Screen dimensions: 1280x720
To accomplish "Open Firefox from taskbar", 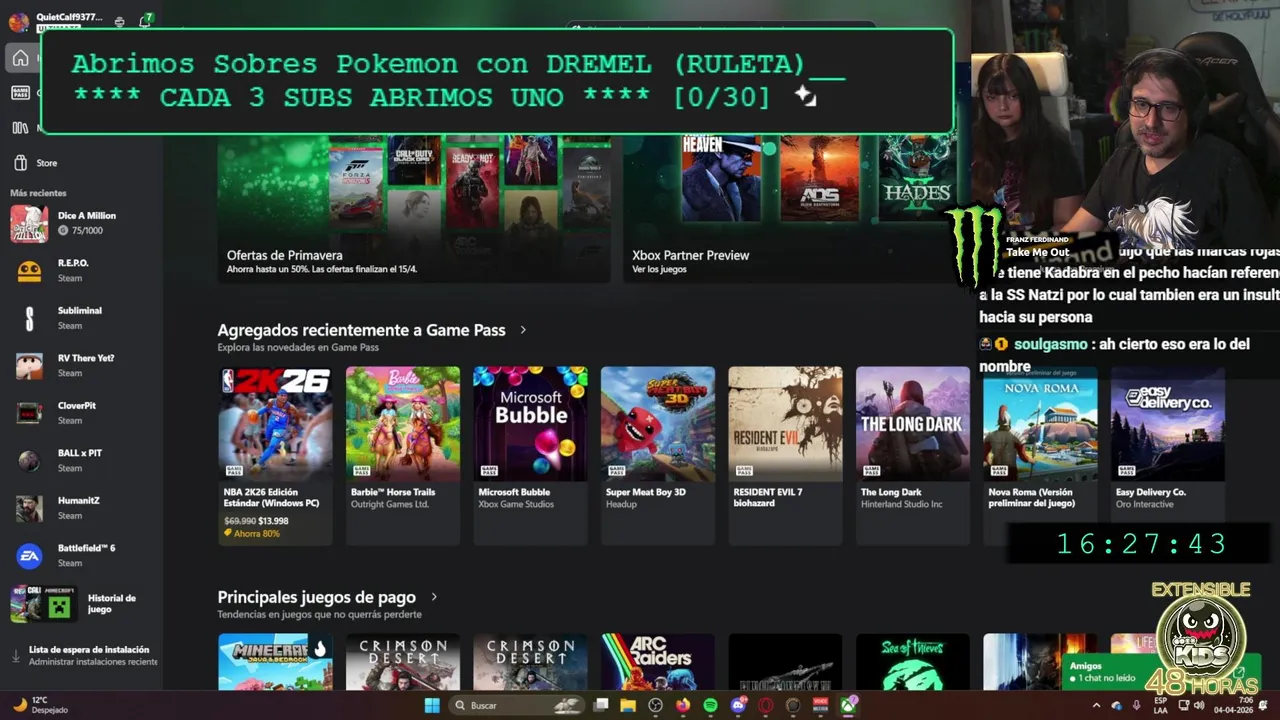I will tap(683, 705).
